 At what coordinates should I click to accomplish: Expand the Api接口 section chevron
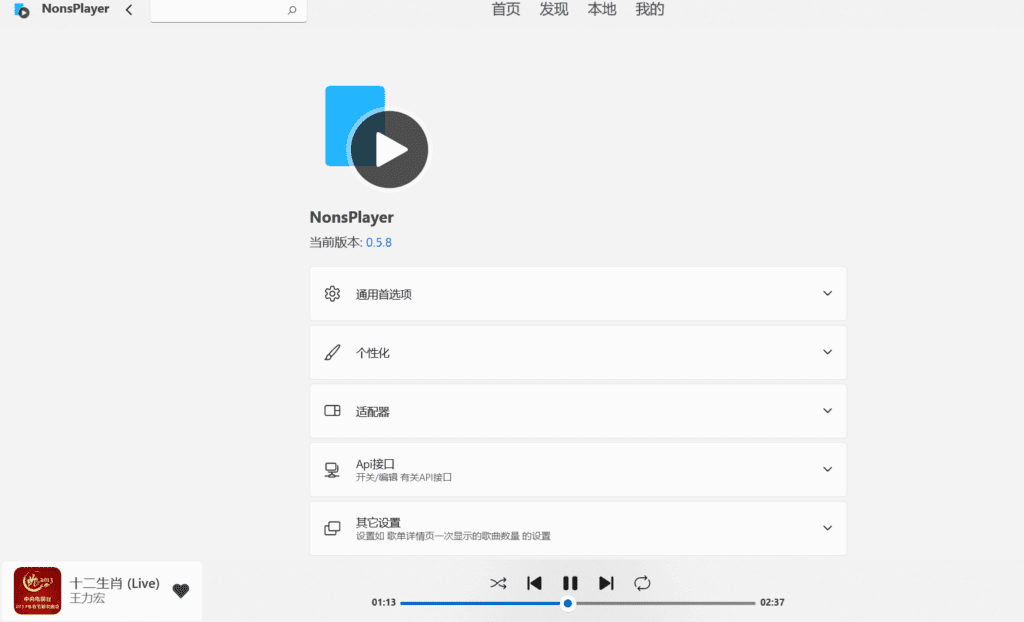click(x=827, y=469)
